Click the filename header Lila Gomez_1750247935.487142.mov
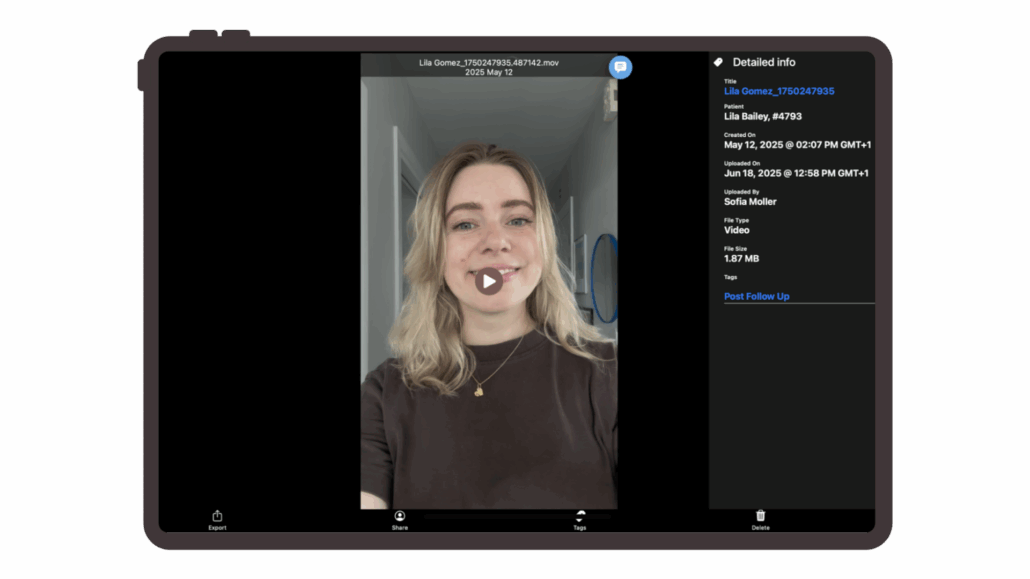 point(488,63)
